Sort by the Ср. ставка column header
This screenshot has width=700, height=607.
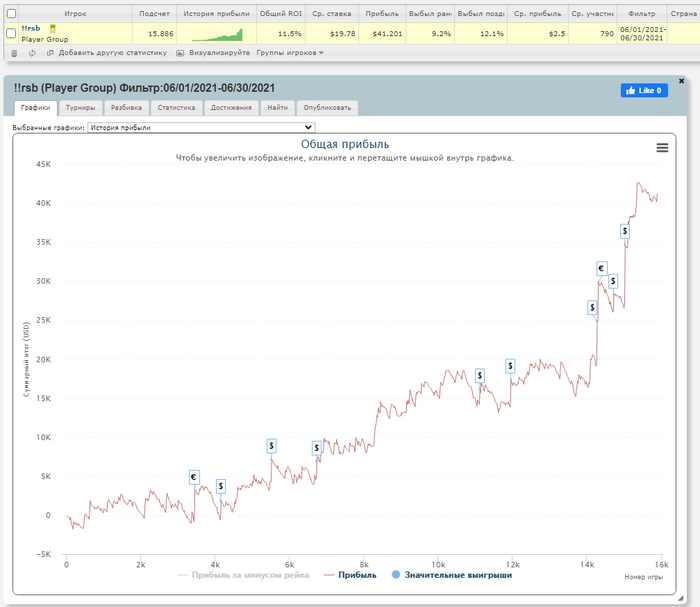[332, 14]
